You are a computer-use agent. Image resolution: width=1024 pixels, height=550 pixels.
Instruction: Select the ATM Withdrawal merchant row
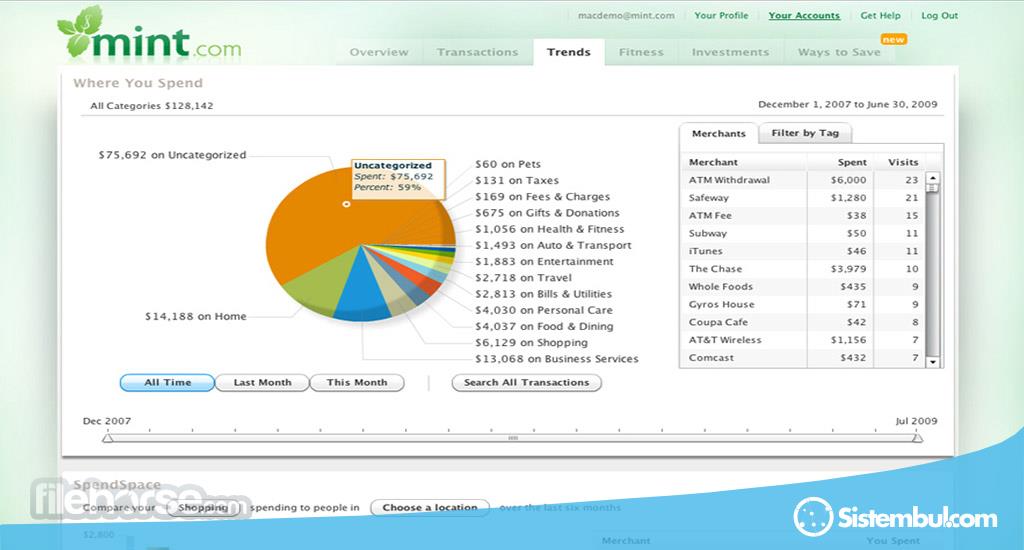[803, 180]
